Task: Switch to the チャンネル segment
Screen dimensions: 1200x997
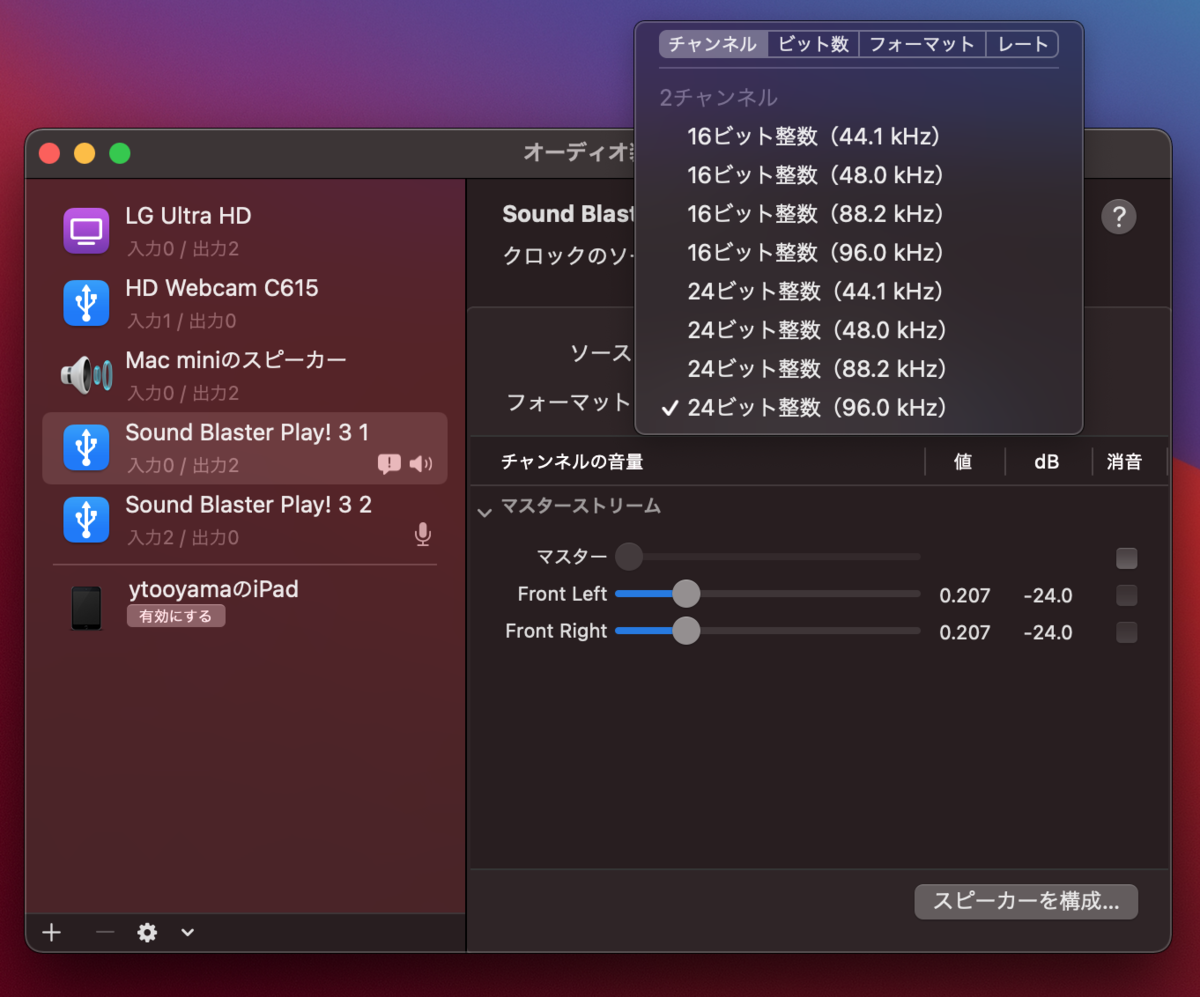Action: pos(713,44)
